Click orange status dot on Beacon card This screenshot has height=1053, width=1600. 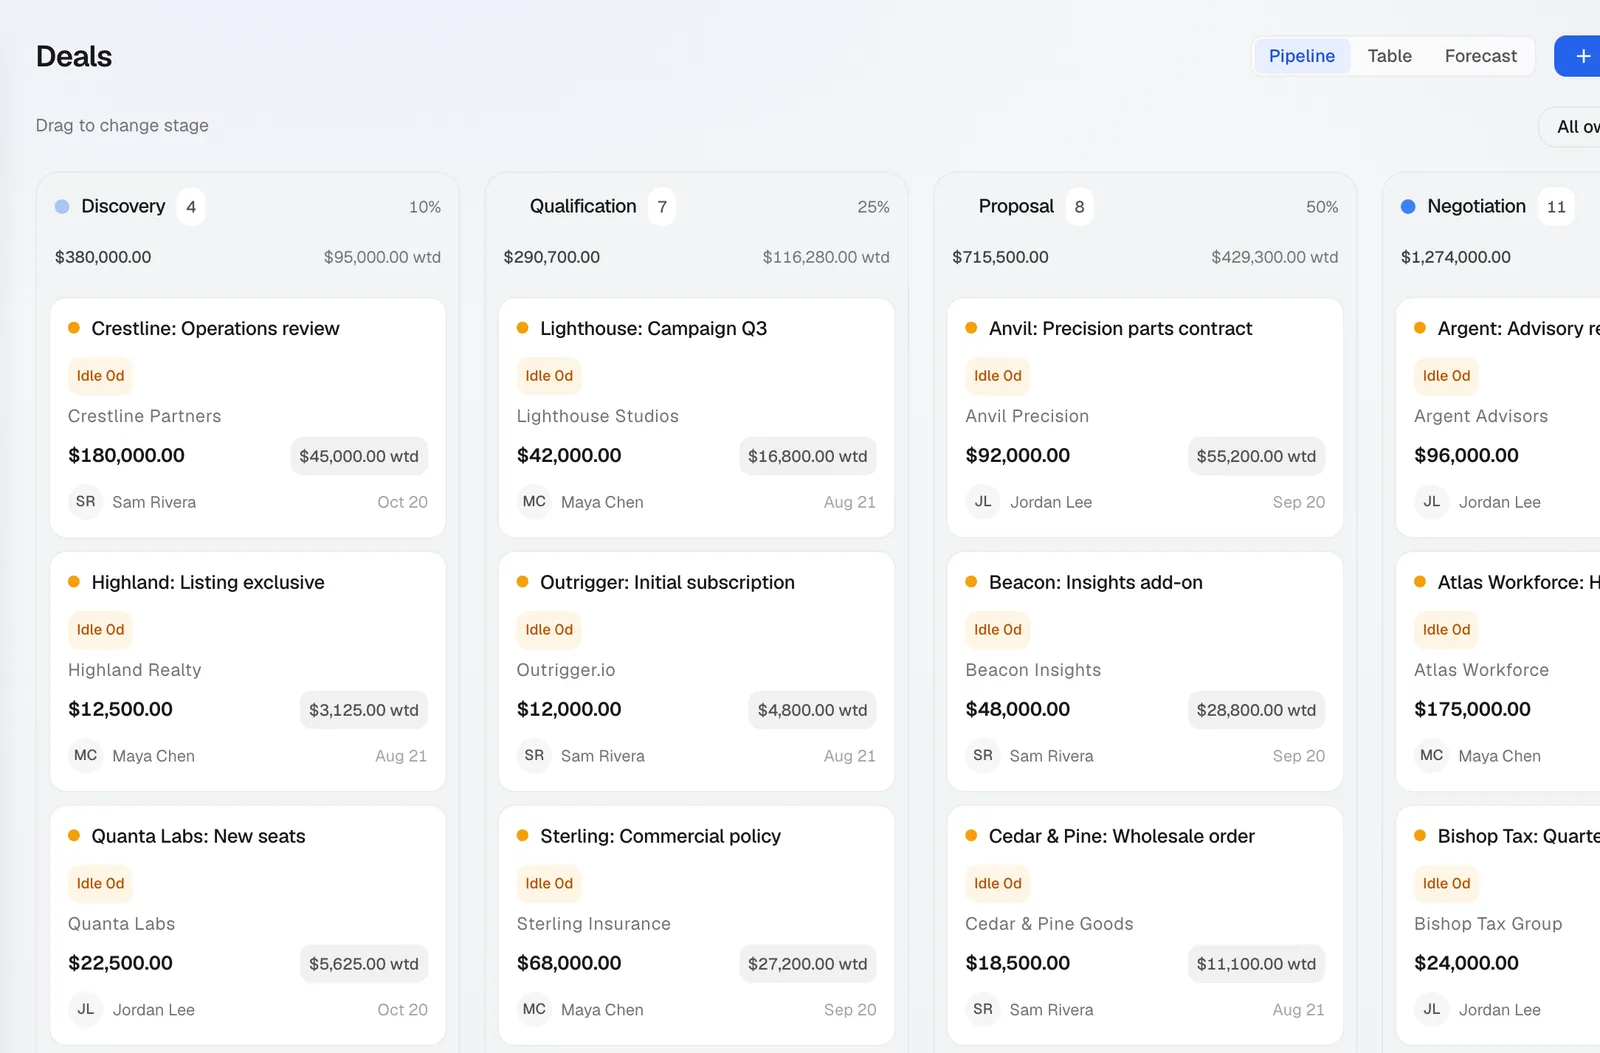pos(971,582)
